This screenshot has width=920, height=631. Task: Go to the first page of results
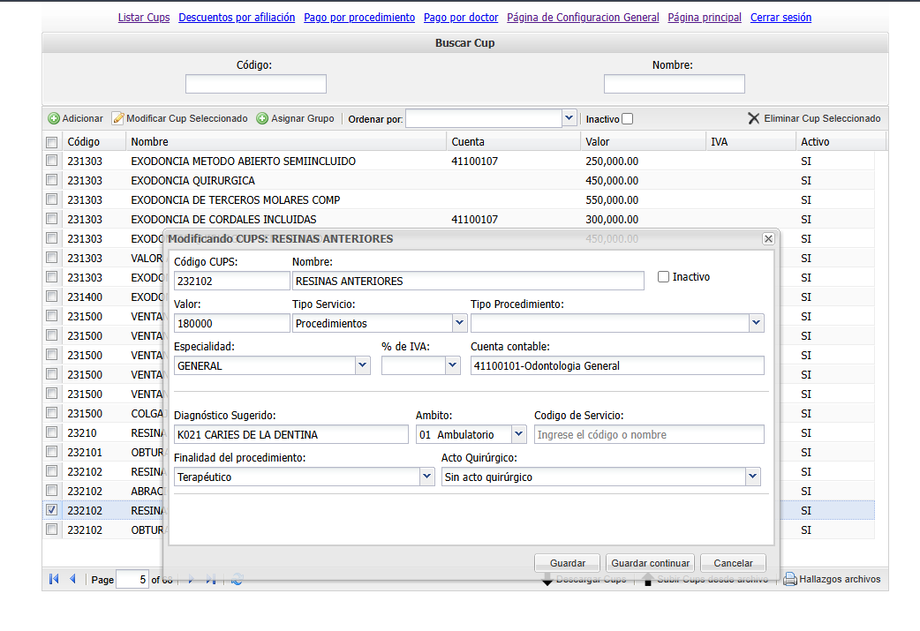coord(54,579)
